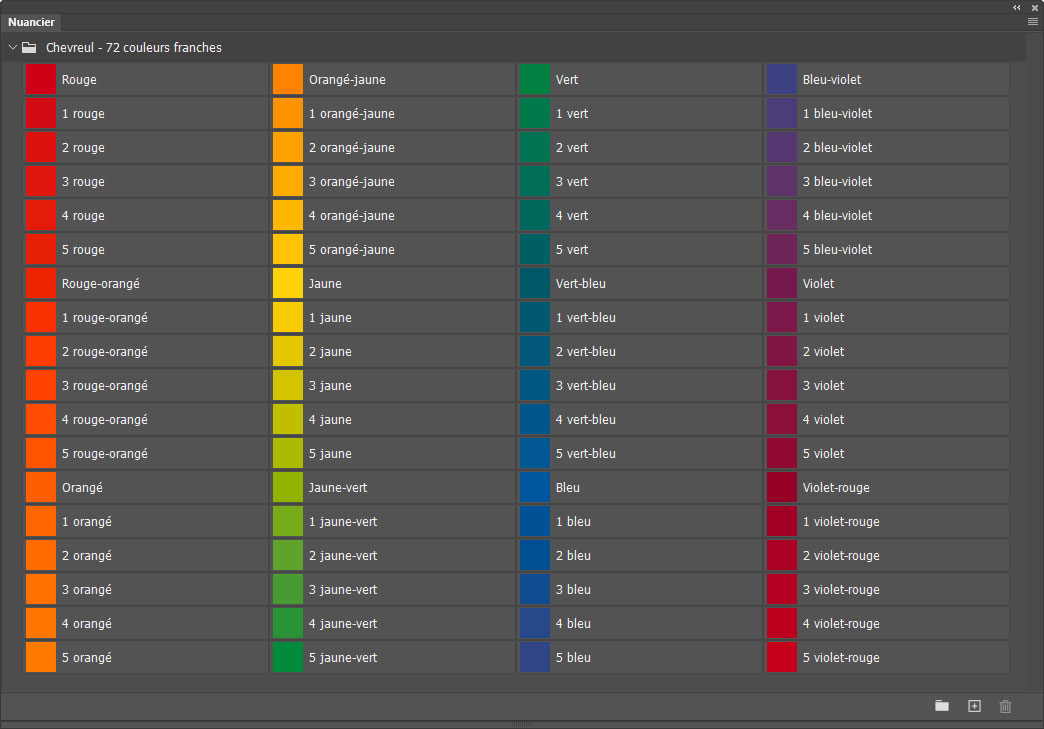This screenshot has height=729, width=1044.
Task: Open the Nuancier panel options menu
Action: tap(1033, 21)
